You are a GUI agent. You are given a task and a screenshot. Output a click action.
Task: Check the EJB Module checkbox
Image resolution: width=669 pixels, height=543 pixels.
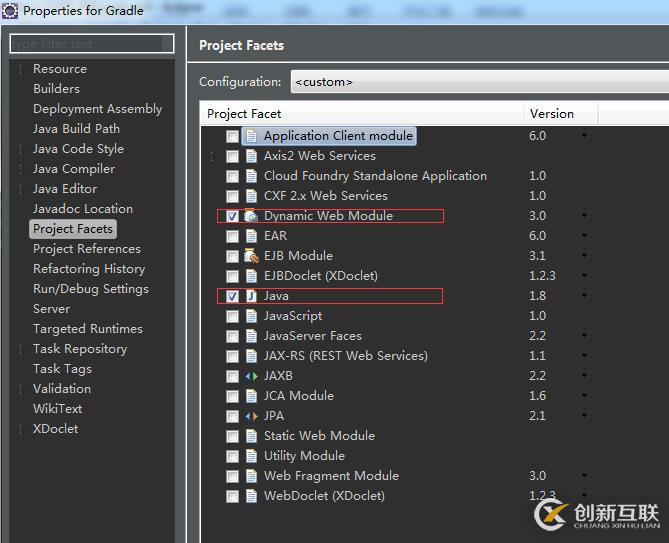point(232,256)
